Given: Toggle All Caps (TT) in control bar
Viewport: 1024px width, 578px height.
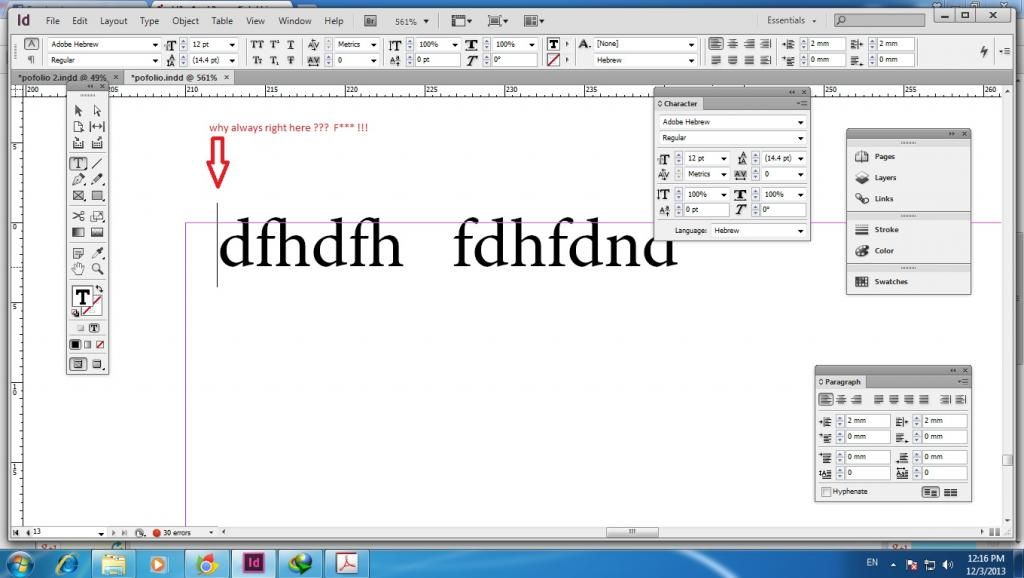Looking at the screenshot, I should [x=257, y=44].
